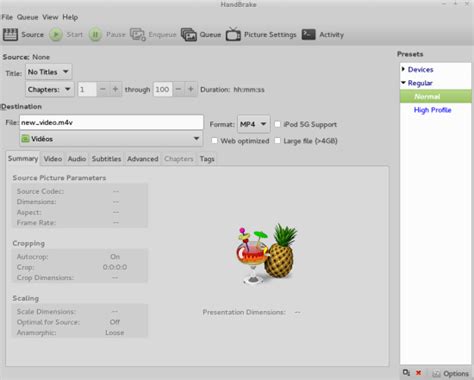This screenshot has height=380, width=474.
Task: Click the 'Source Codec:' label
Action: click(40, 191)
